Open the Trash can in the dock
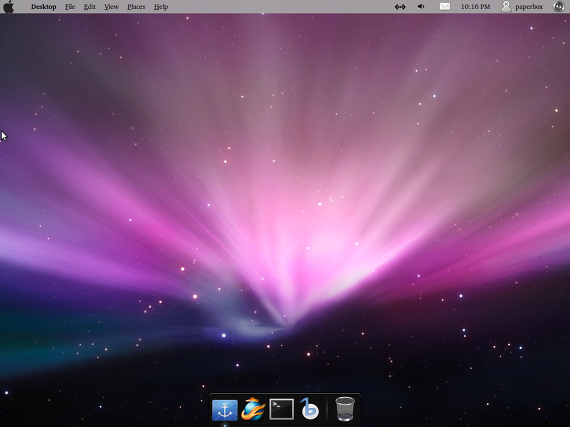The height and width of the screenshot is (427, 570). click(x=345, y=409)
